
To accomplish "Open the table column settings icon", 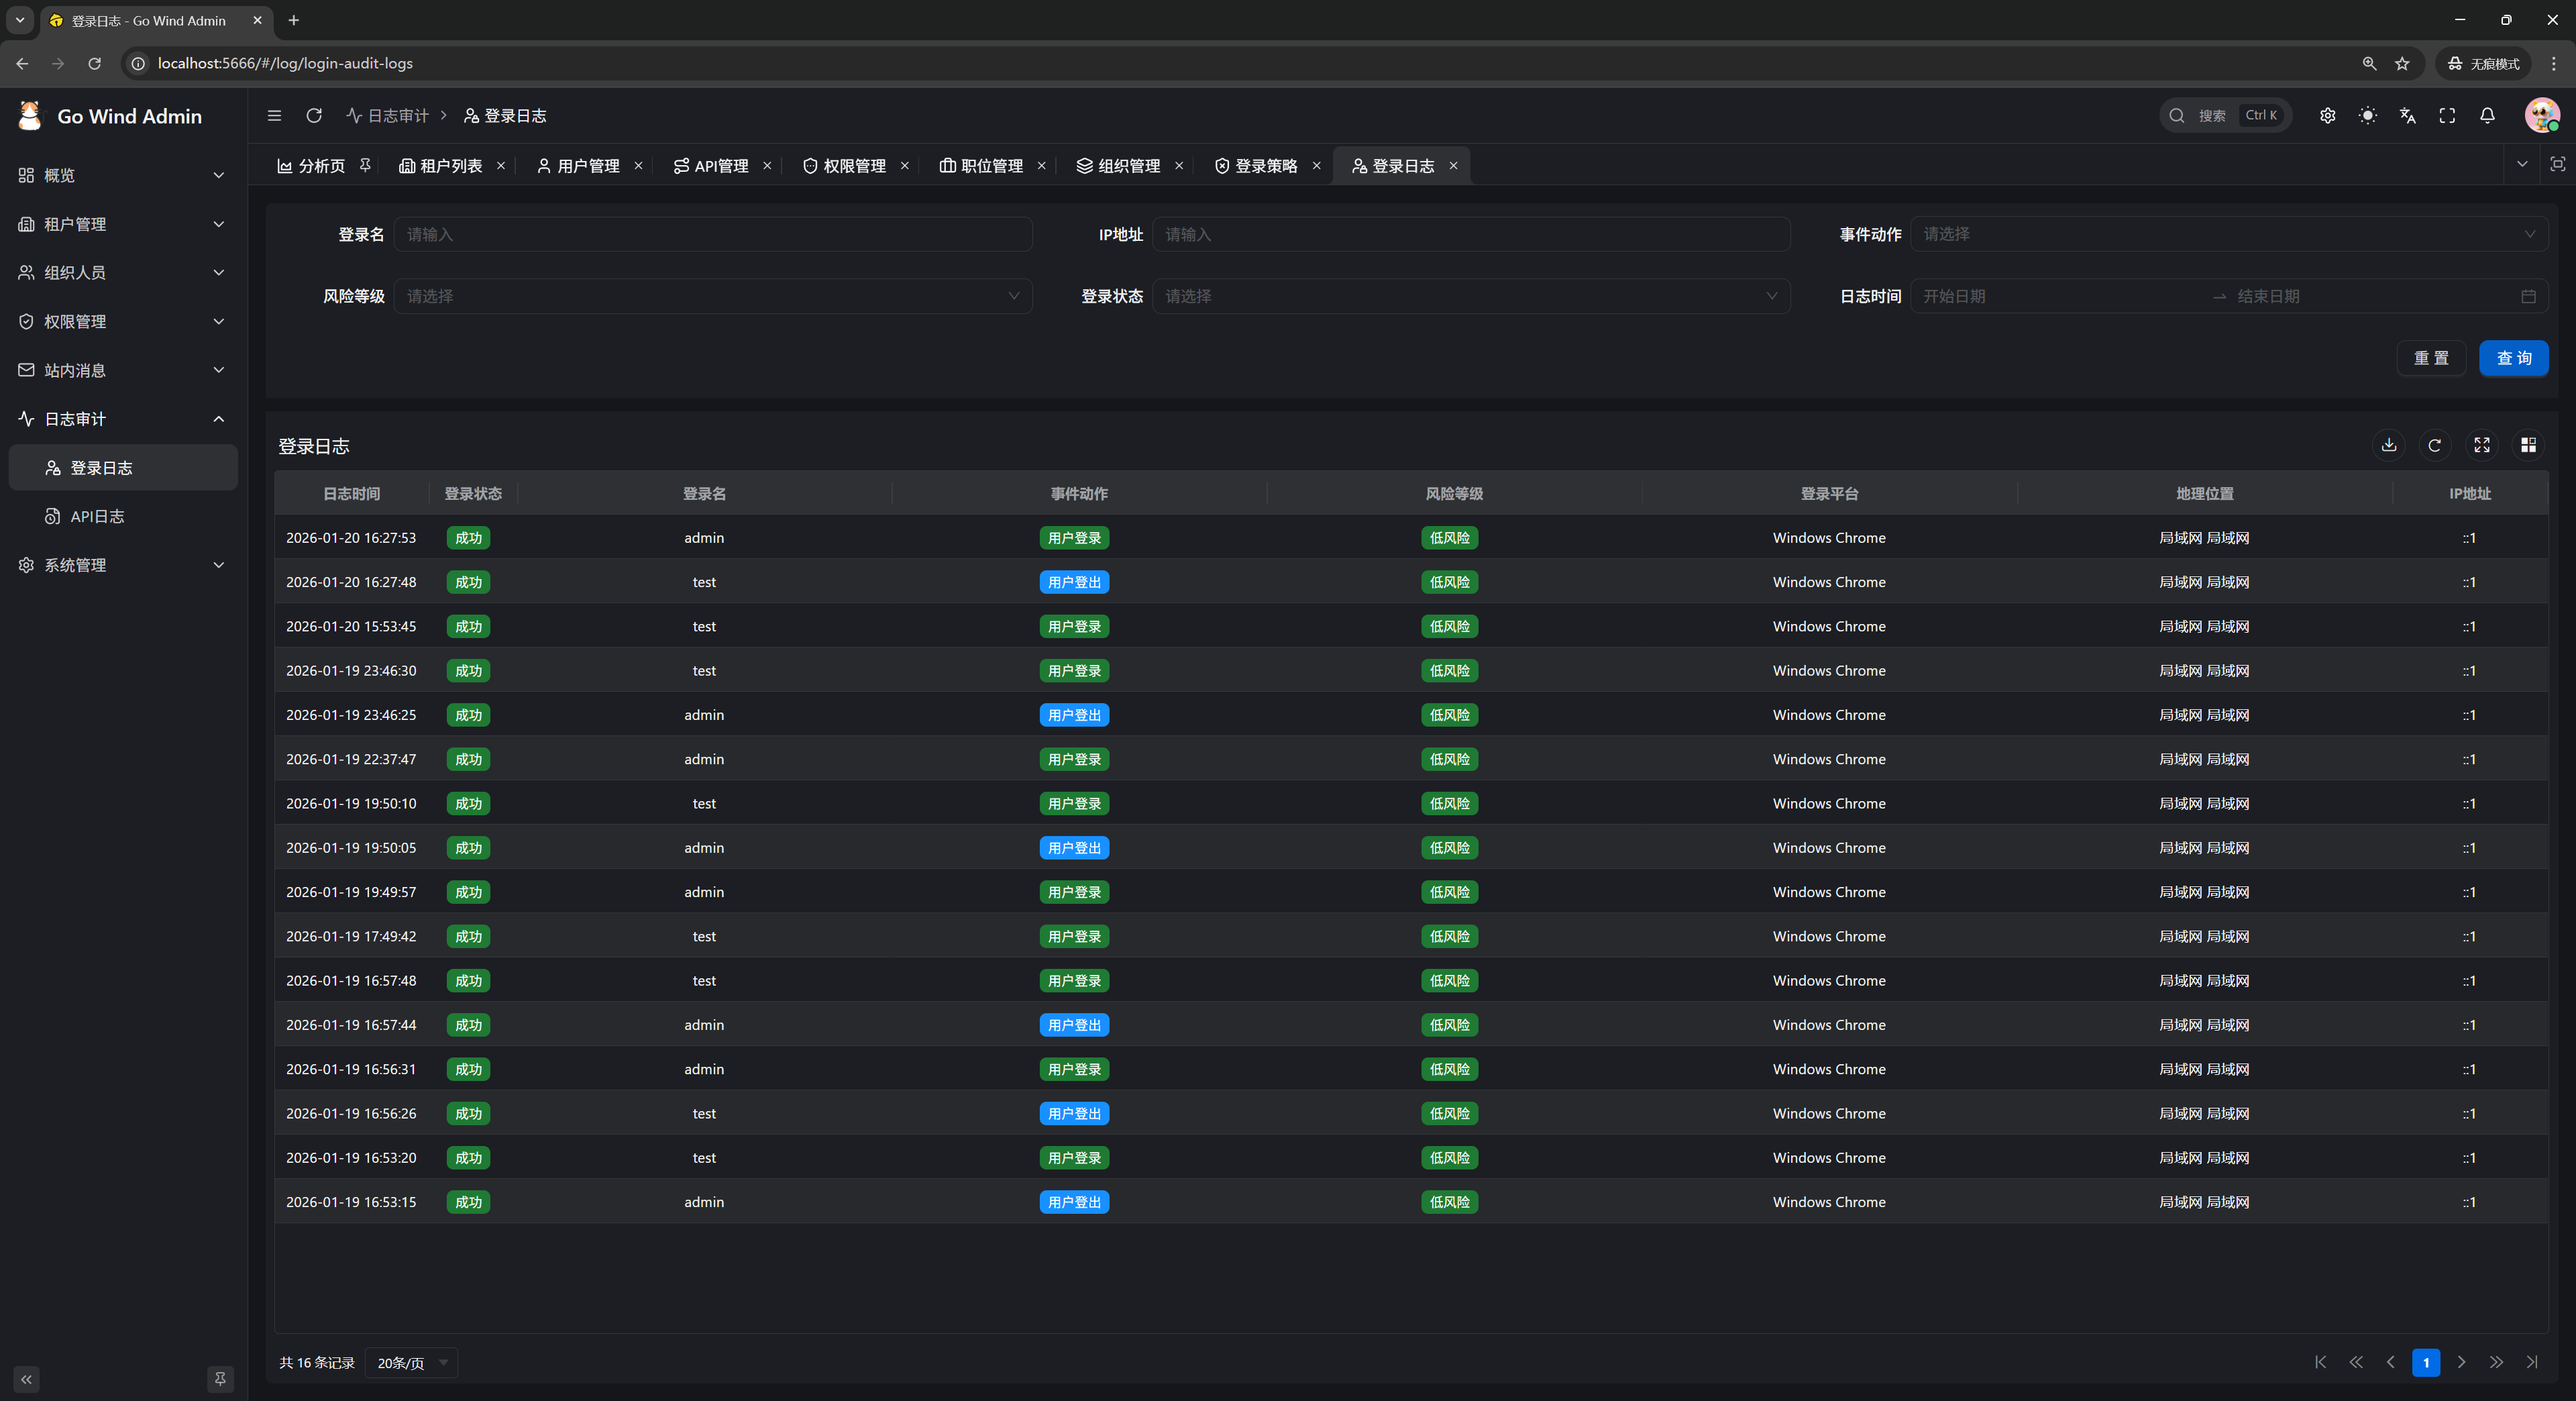I will 2528,445.
